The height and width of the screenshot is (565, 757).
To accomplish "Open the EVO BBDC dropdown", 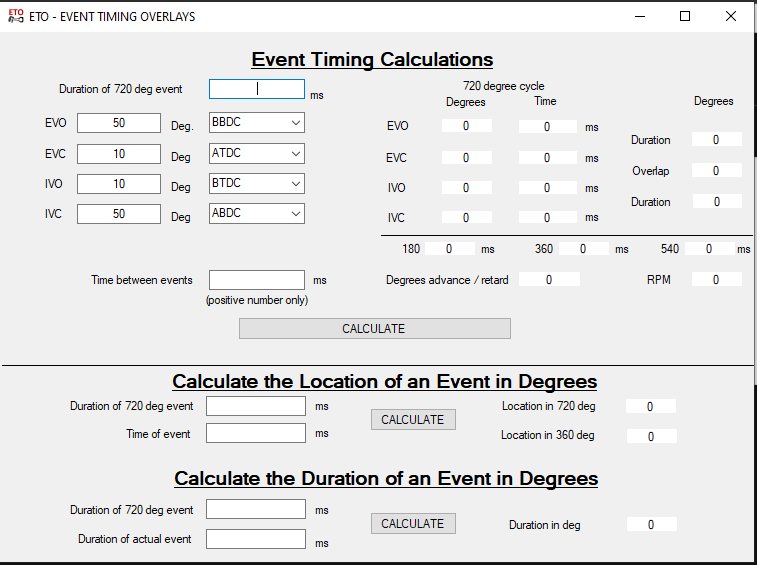I will pyautogui.click(x=256, y=123).
